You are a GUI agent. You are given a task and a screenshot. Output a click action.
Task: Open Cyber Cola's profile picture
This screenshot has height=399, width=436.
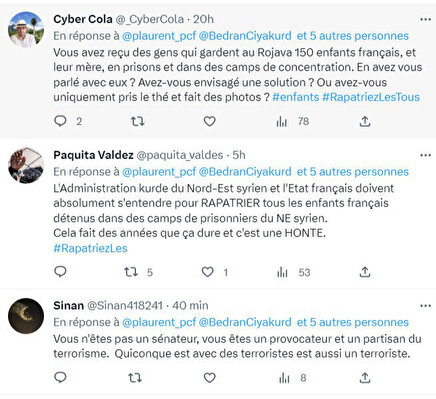(x=26, y=30)
